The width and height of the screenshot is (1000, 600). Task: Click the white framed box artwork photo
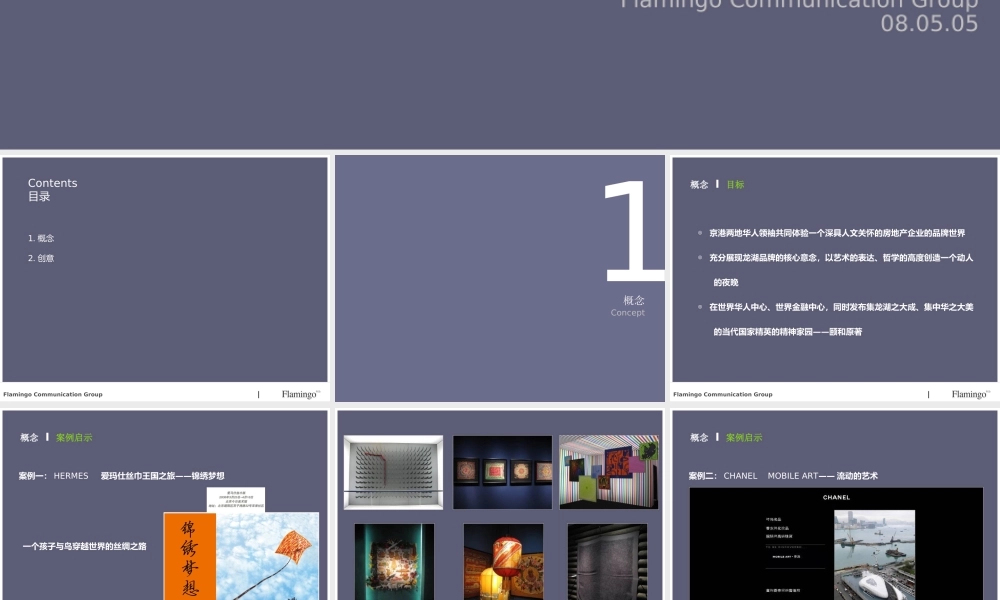pyautogui.click(x=393, y=472)
